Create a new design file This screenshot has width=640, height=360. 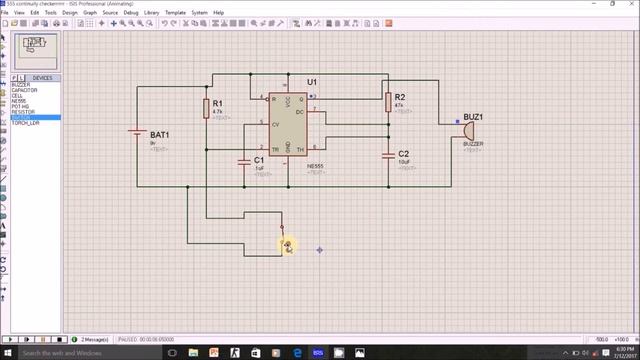coord(5,24)
